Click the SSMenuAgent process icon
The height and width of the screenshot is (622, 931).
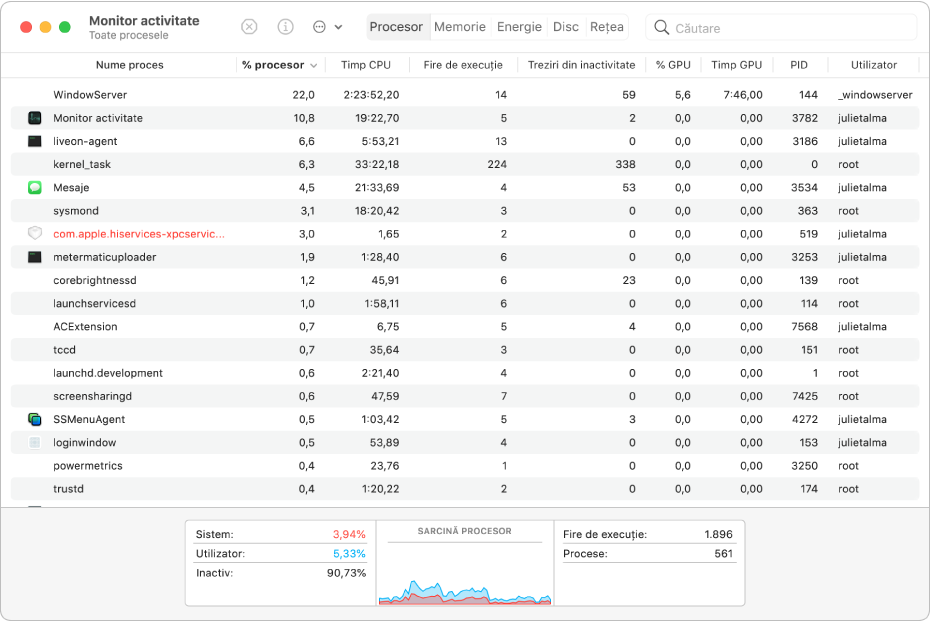pyautogui.click(x=35, y=420)
